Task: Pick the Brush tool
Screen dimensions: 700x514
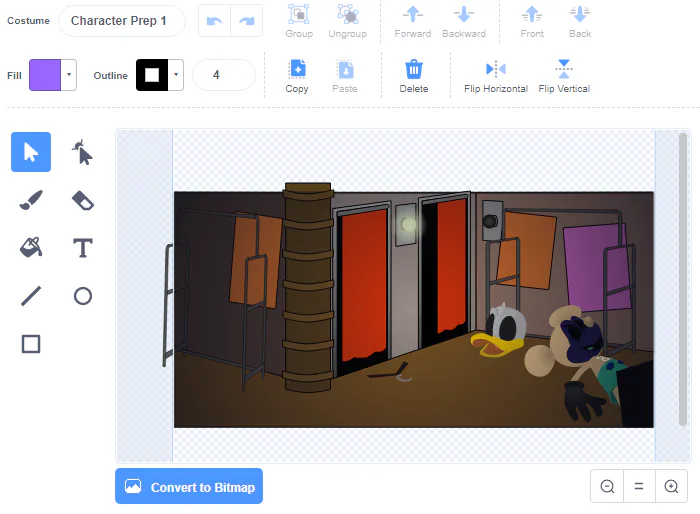Action: pos(31,200)
